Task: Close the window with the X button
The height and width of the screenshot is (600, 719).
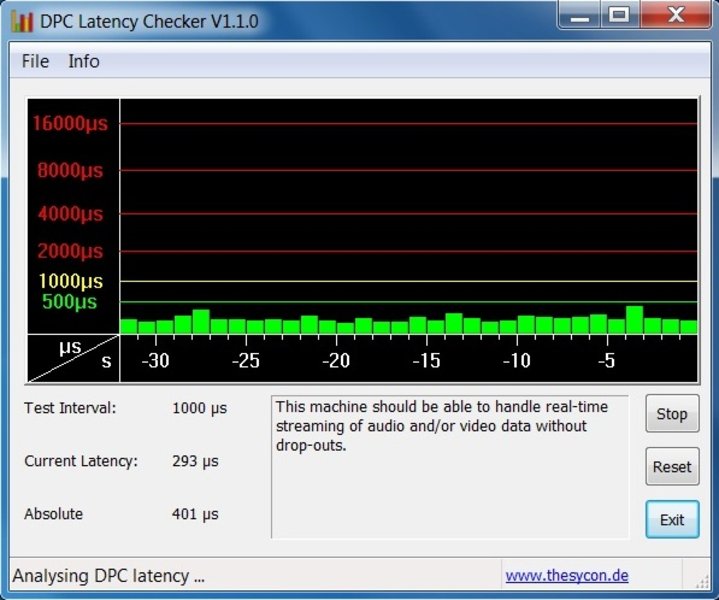Action: click(x=676, y=15)
